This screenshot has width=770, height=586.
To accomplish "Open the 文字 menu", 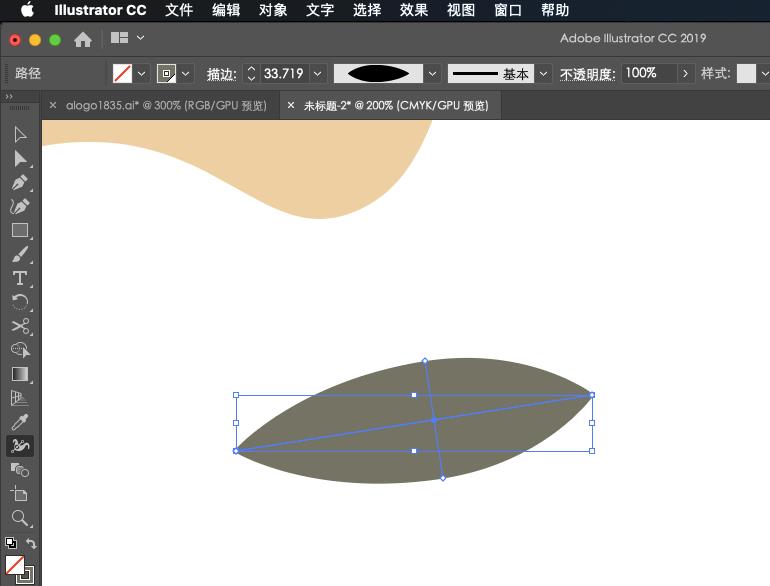I will click(320, 10).
